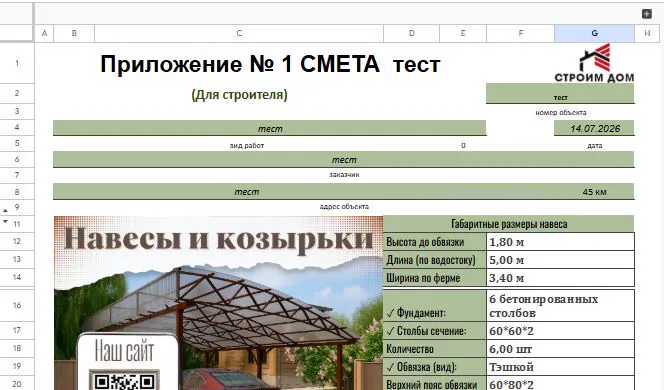Select row 4 header
This screenshot has height=390, width=664.
17,127
